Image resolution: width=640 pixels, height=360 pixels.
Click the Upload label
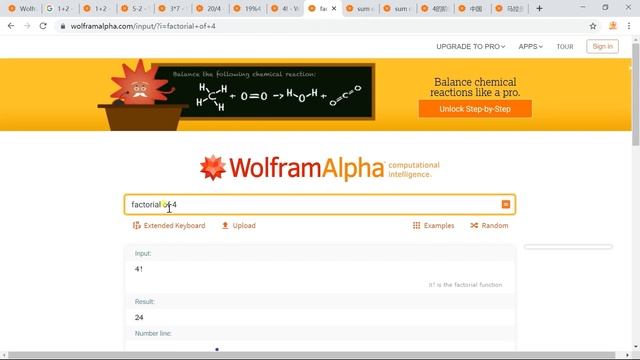coord(244,225)
